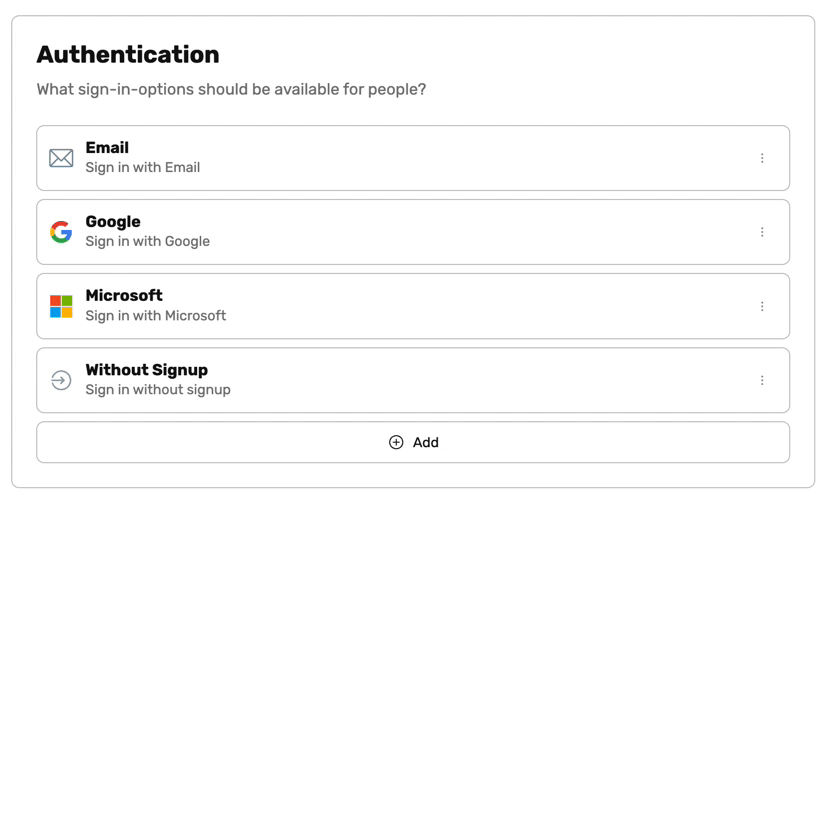Click the bold Email label
The height and width of the screenshot is (832, 824).
106,148
